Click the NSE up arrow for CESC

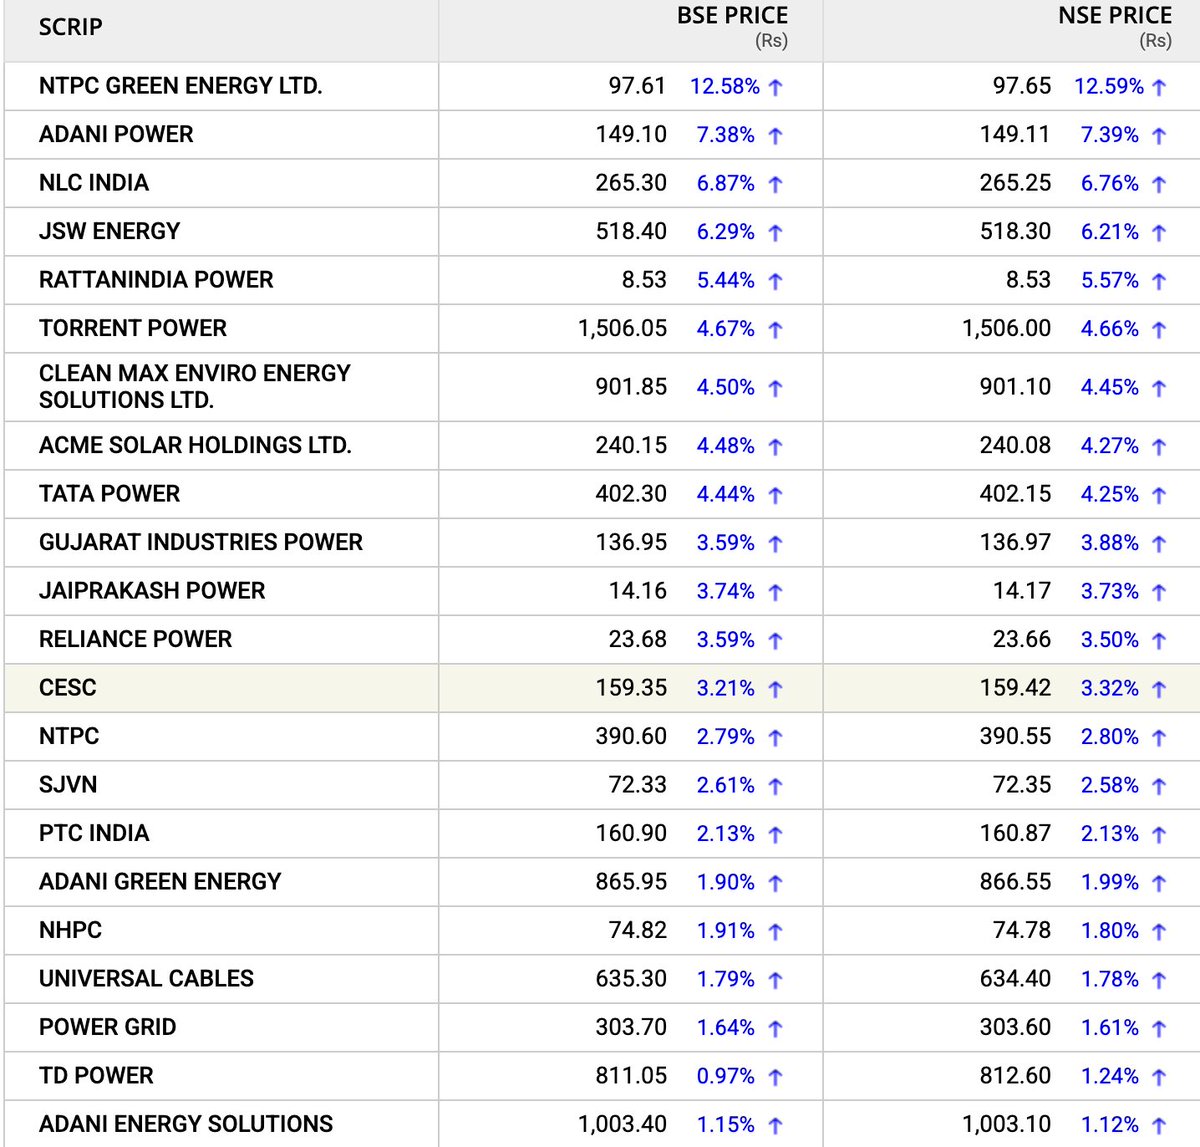(x=1159, y=689)
